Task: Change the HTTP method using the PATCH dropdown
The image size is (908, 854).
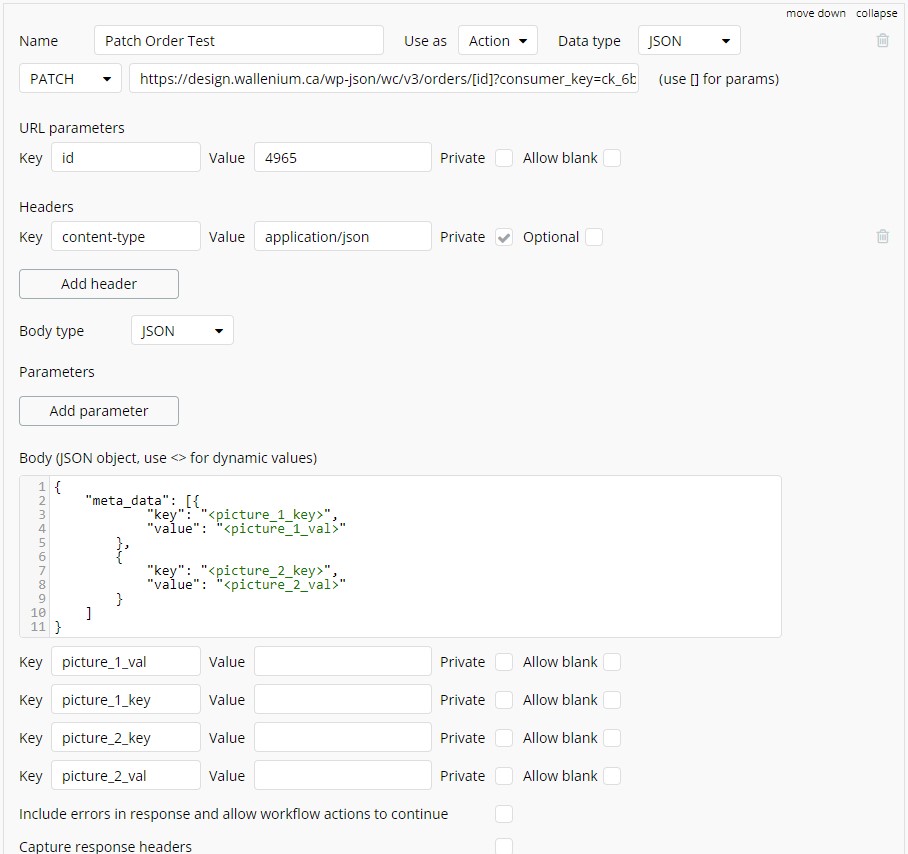Action: (69, 77)
